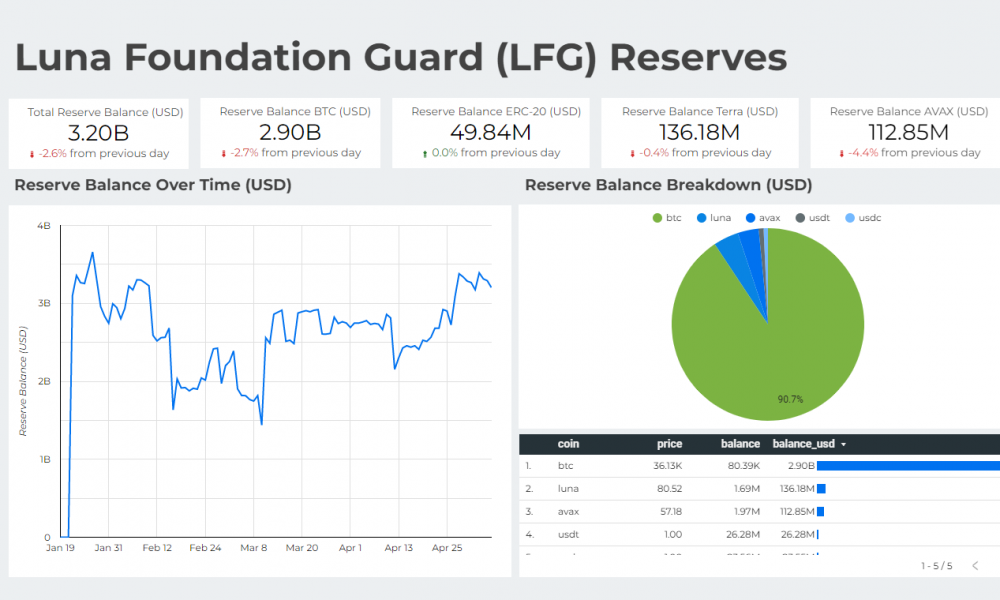Image resolution: width=1000 pixels, height=600 pixels.
Task: Click the Total Reserve Balance (USD) card label
Action: [105, 112]
